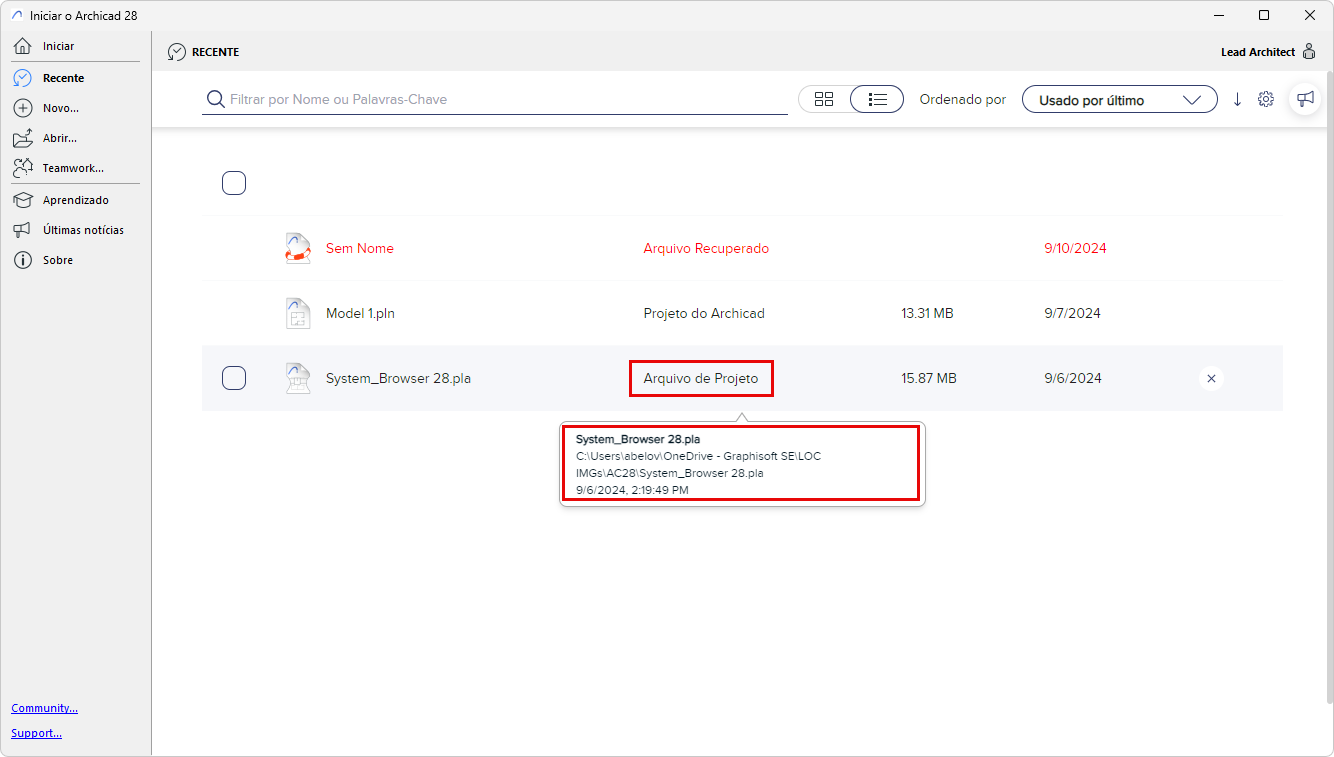Click the Lead Architect profile name
The image size is (1334, 757).
(x=1258, y=52)
